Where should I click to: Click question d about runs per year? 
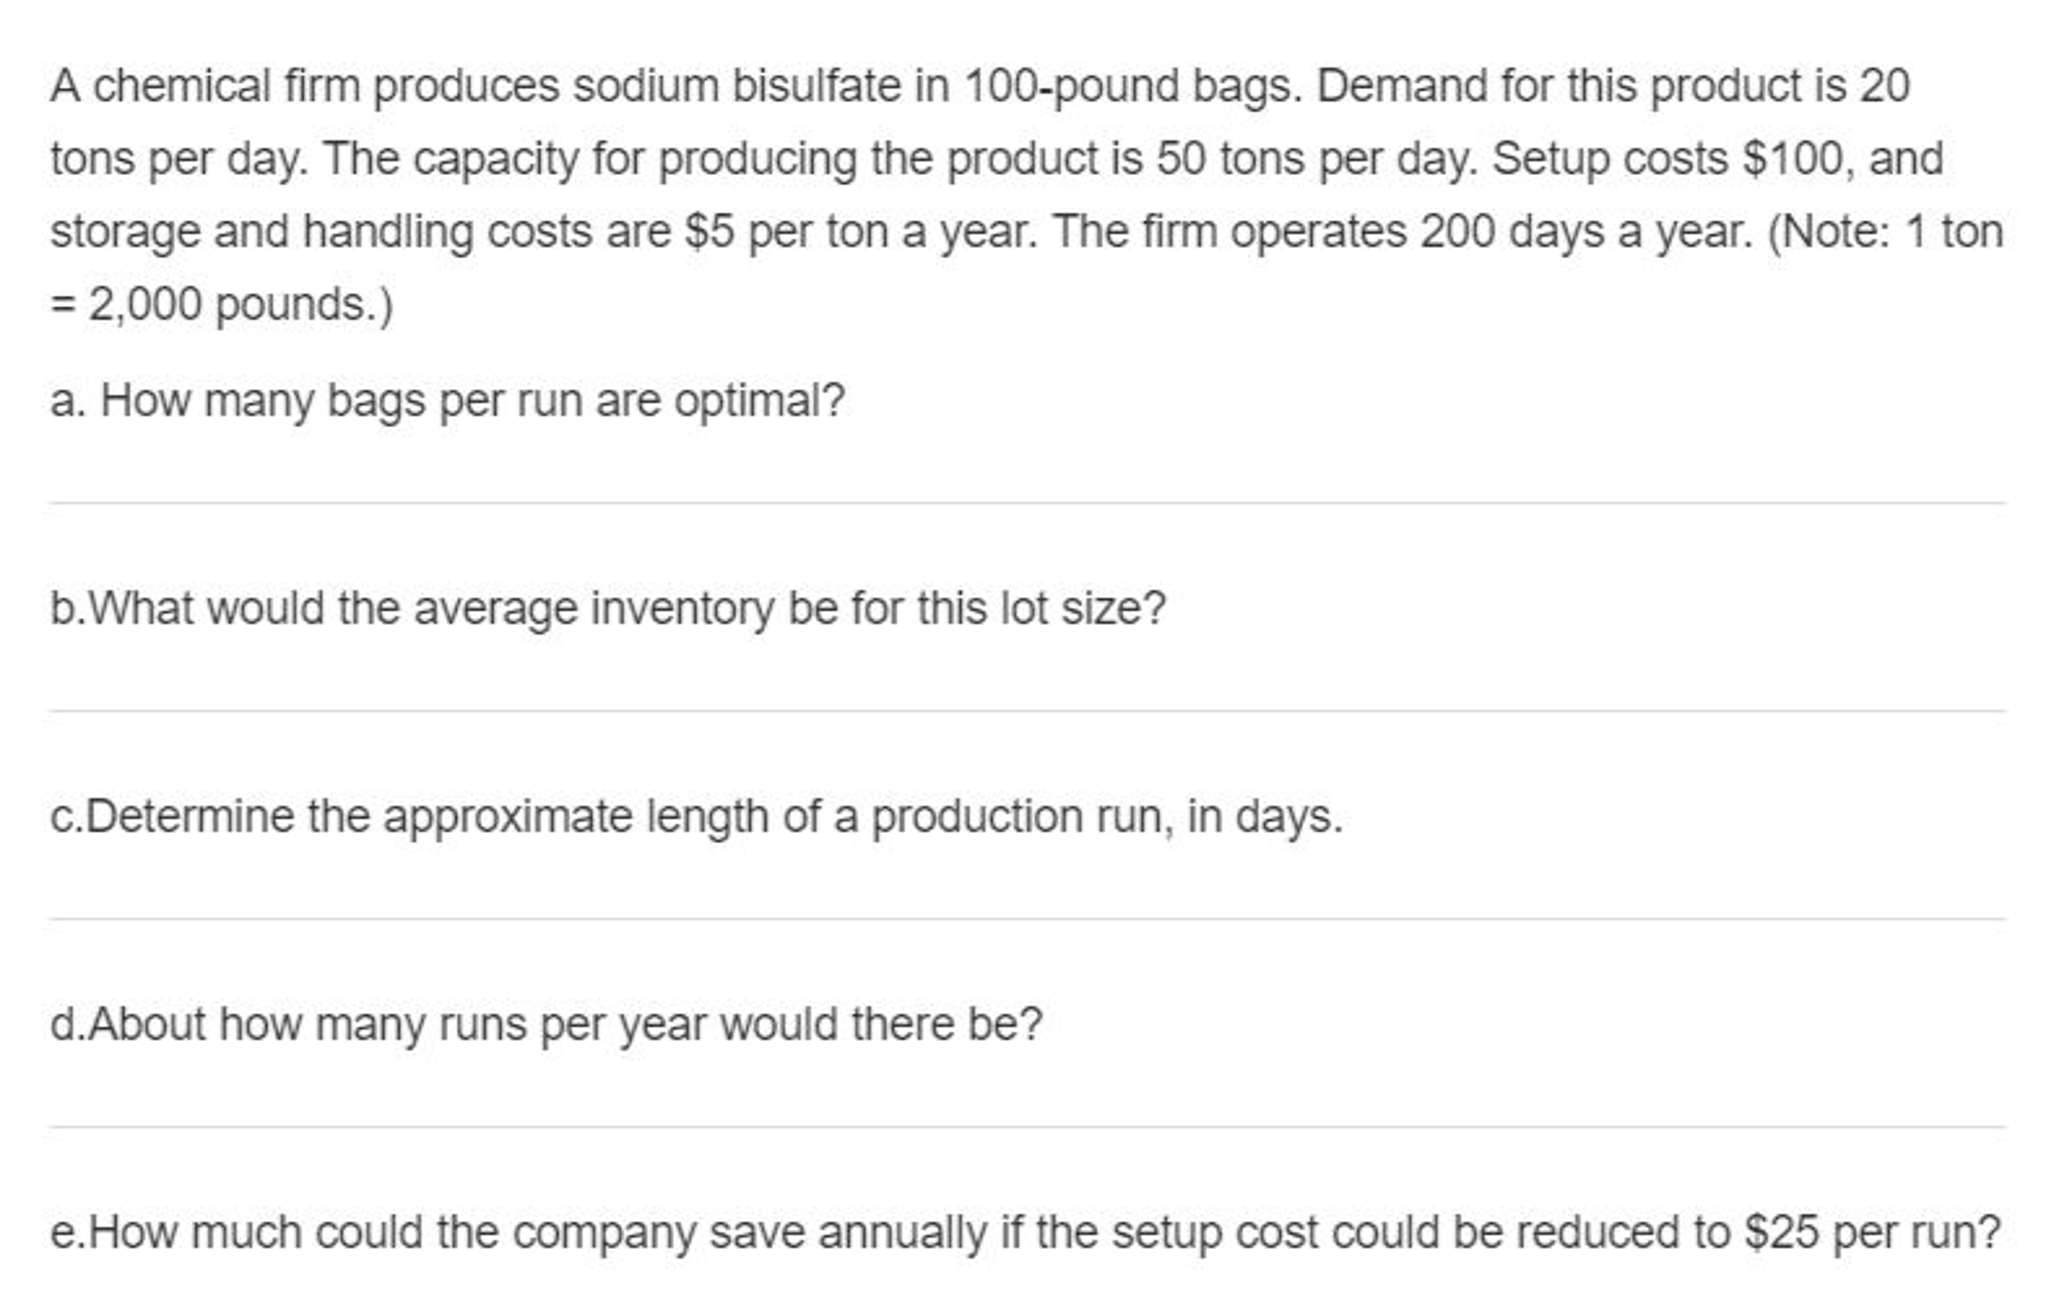click(x=546, y=1024)
